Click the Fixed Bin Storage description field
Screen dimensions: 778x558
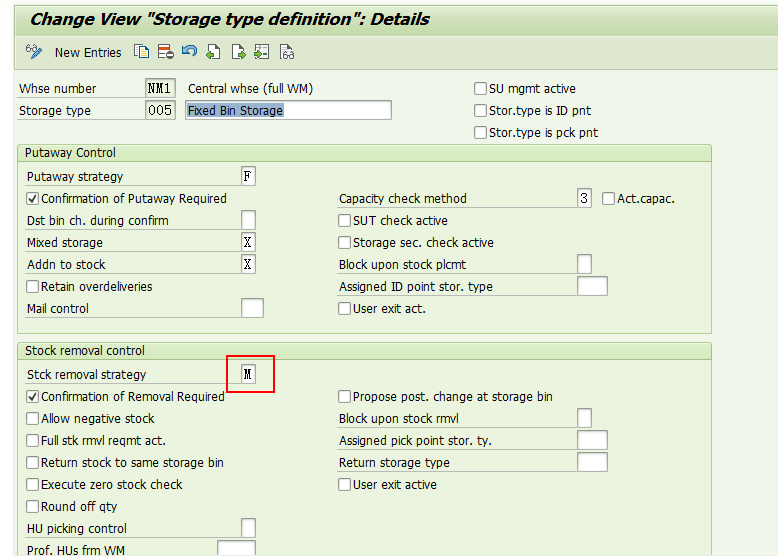pyautogui.click(x=288, y=110)
